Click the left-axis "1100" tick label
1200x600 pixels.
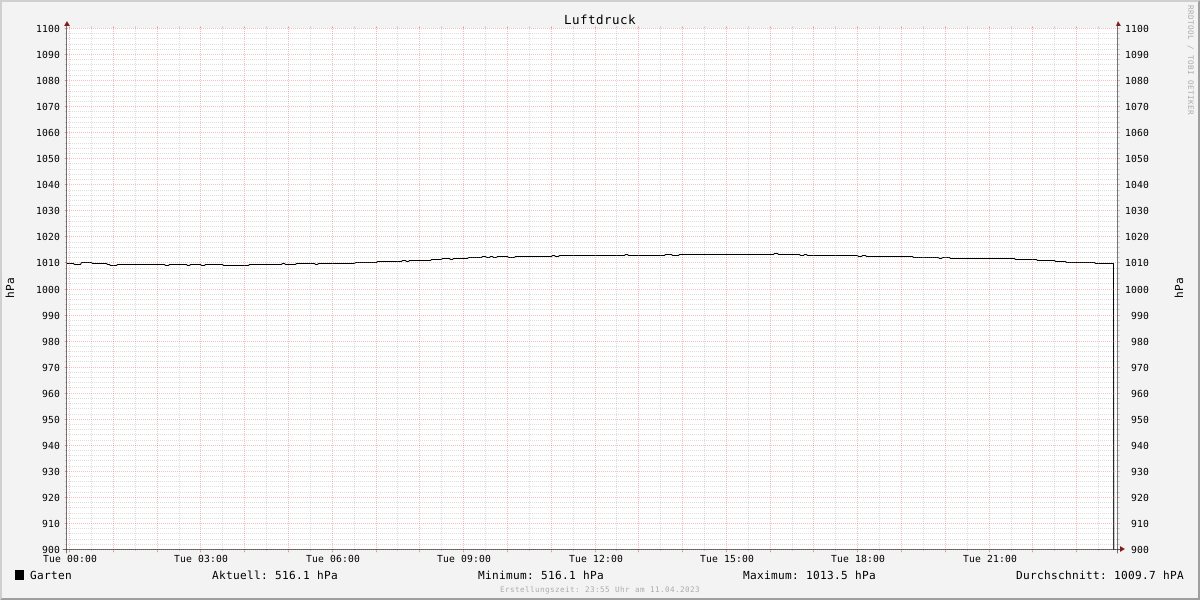(x=48, y=29)
